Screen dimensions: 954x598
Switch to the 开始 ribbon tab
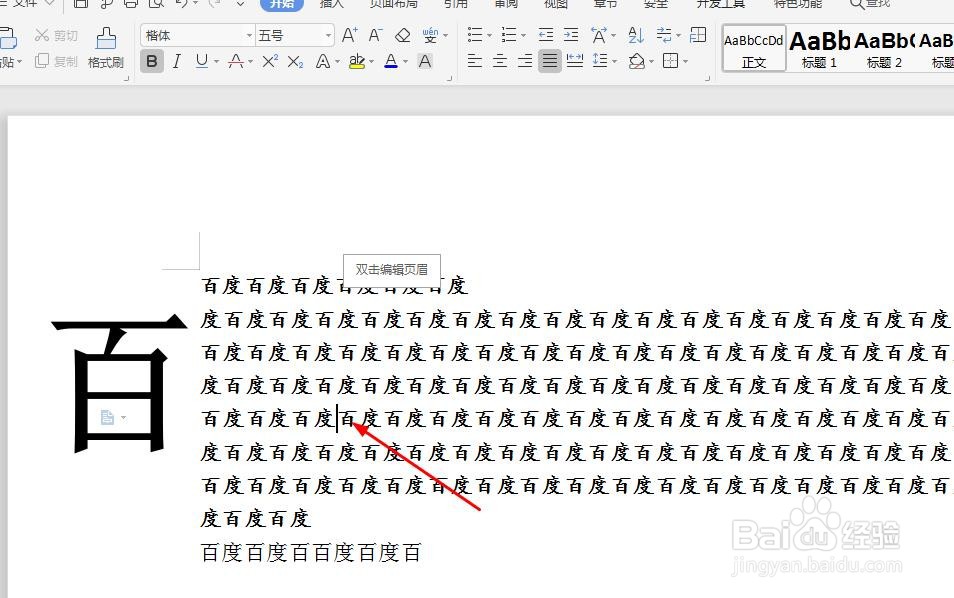[x=282, y=4]
